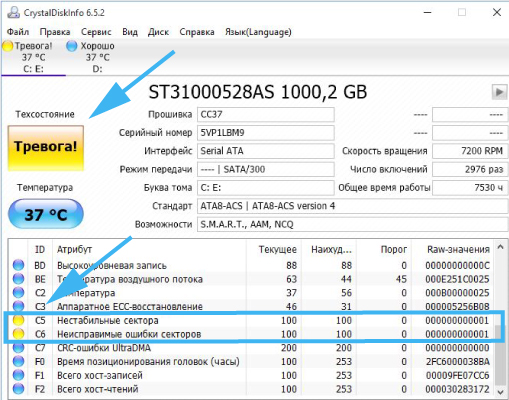Click the 37 °C temperature button

pyautogui.click(x=46, y=214)
